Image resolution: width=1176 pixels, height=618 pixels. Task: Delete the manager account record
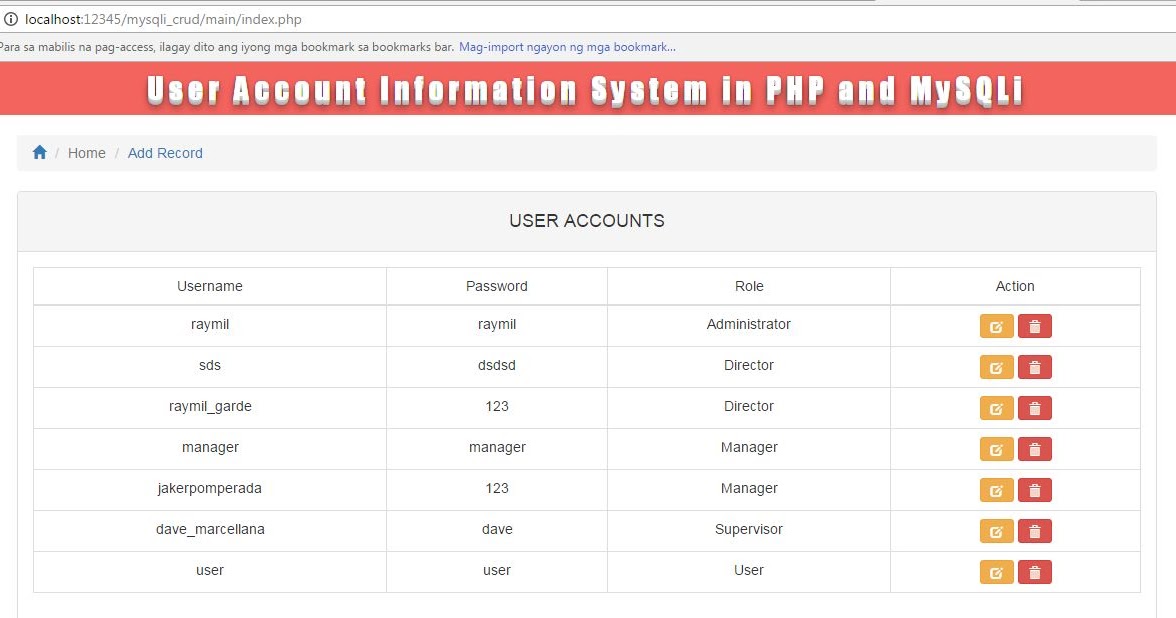coord(1035,448)
